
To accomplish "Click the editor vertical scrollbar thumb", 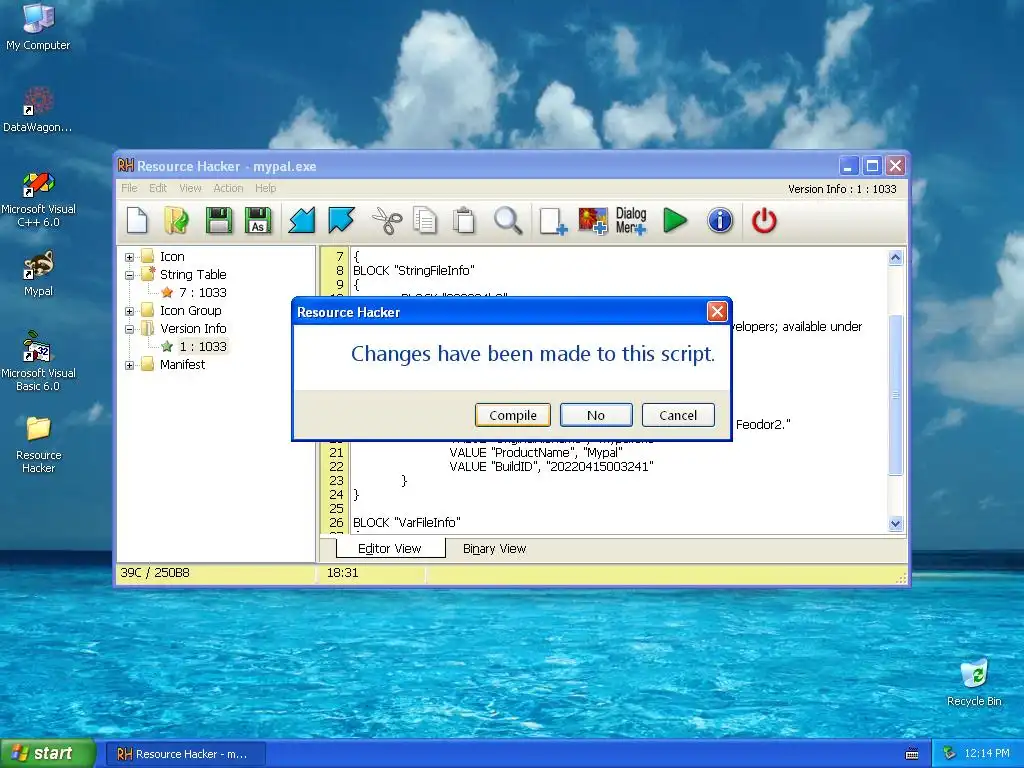I will tap(895, 395).
